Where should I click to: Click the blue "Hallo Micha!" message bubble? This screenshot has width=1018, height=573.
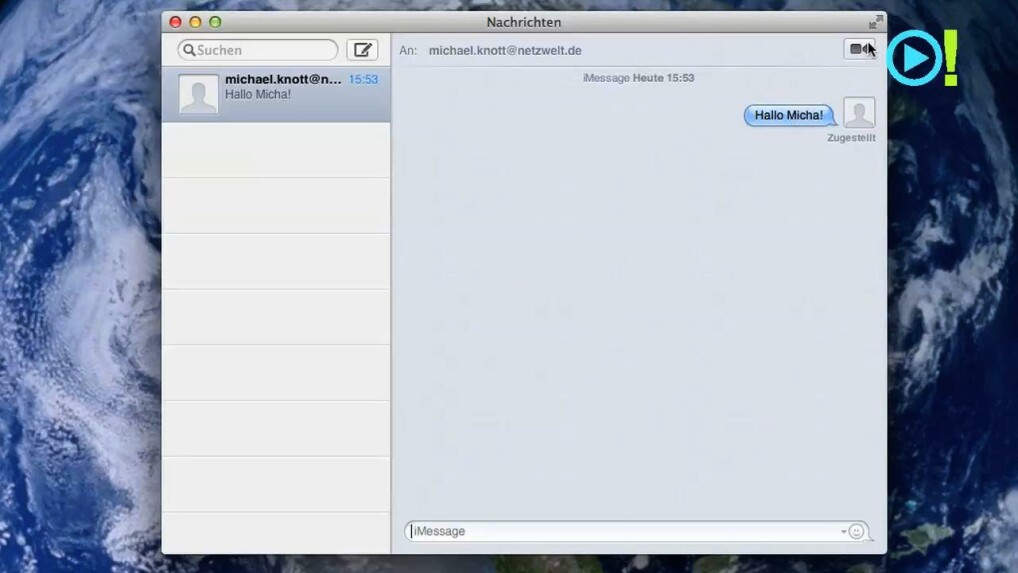[x=788, y=115]
